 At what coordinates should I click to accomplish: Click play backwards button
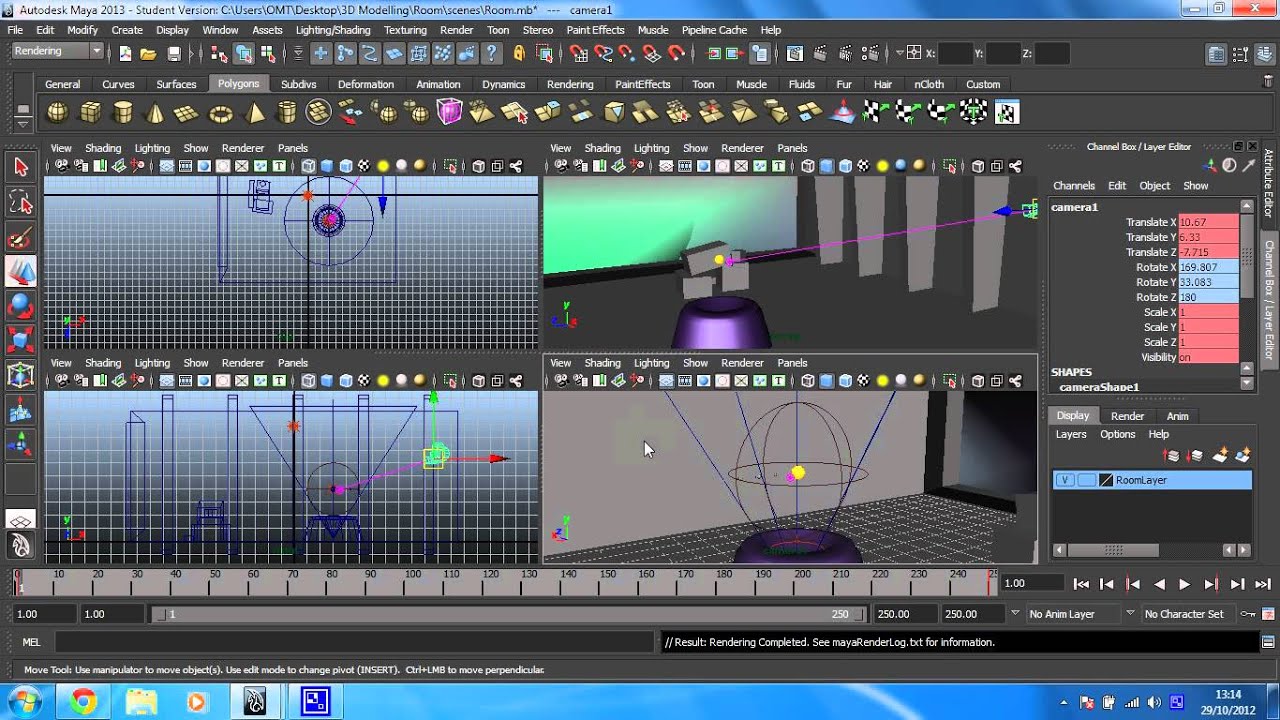pyautogui.click(x=1159, y=584)
